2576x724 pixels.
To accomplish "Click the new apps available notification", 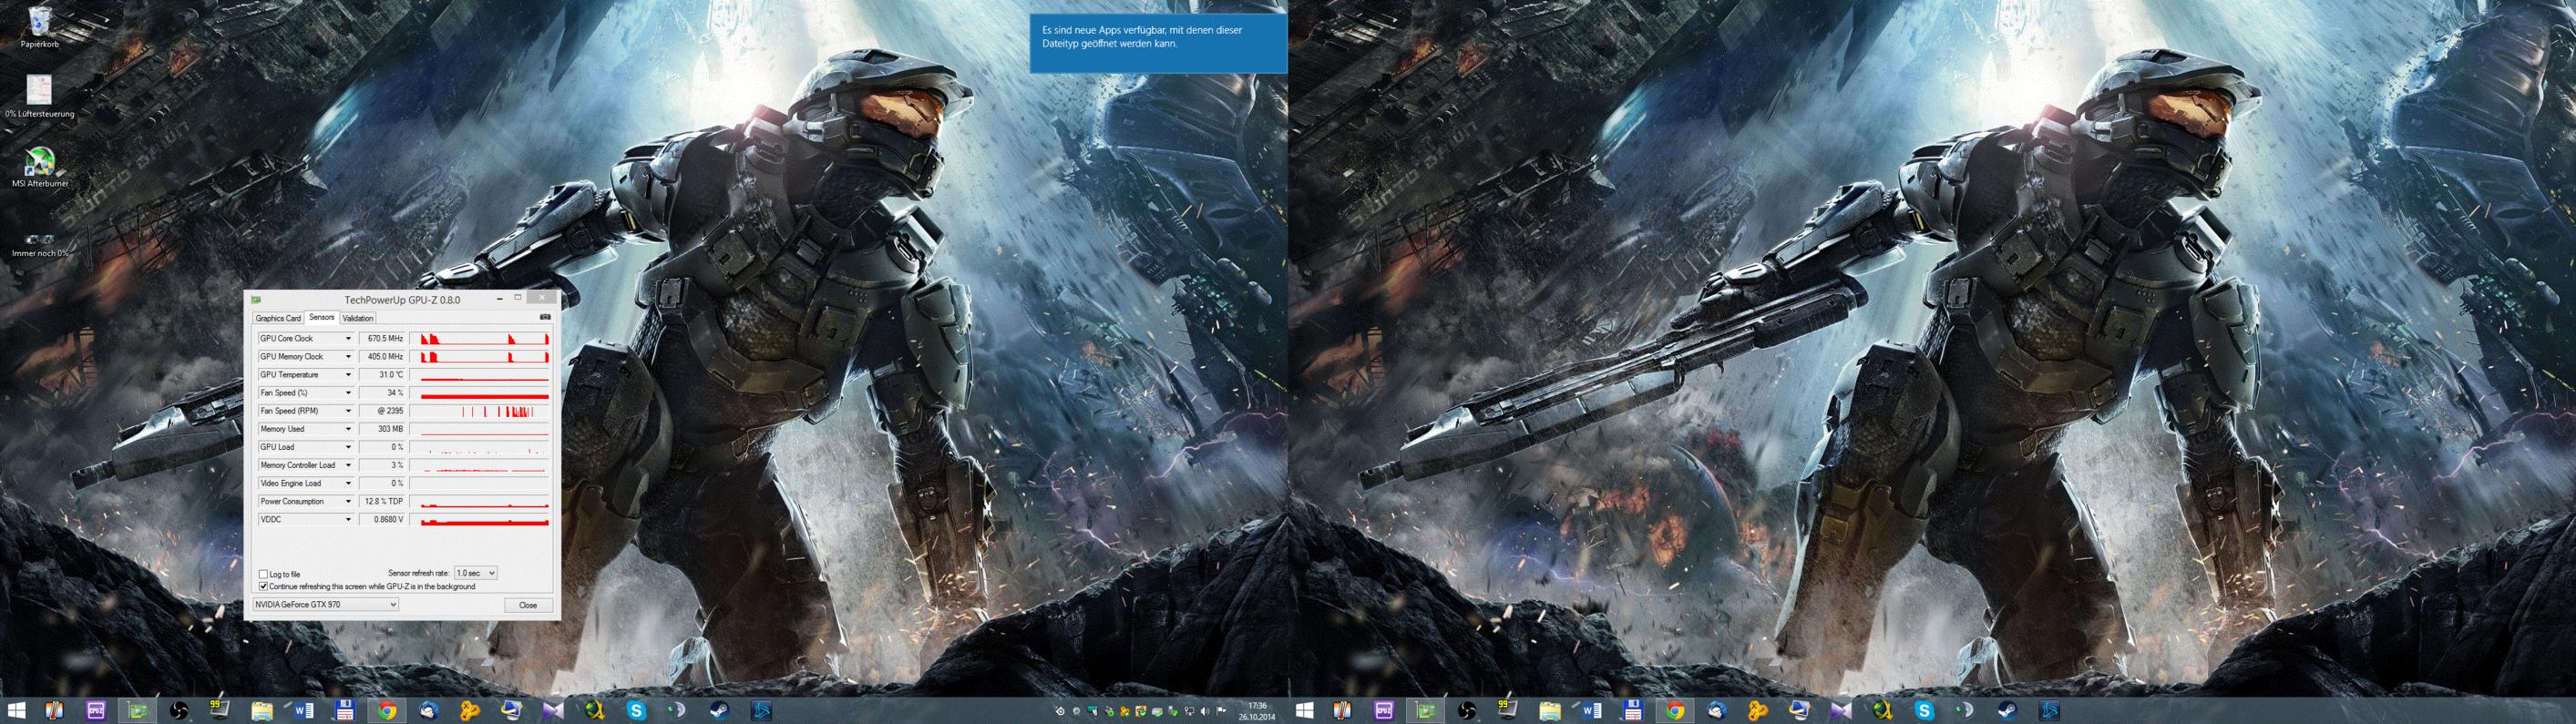I will [1158, 43].
